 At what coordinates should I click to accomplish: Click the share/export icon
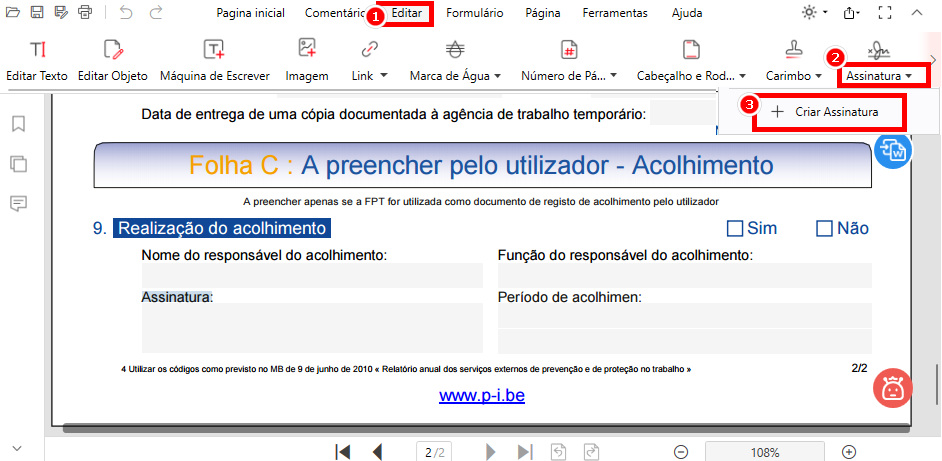850,12
